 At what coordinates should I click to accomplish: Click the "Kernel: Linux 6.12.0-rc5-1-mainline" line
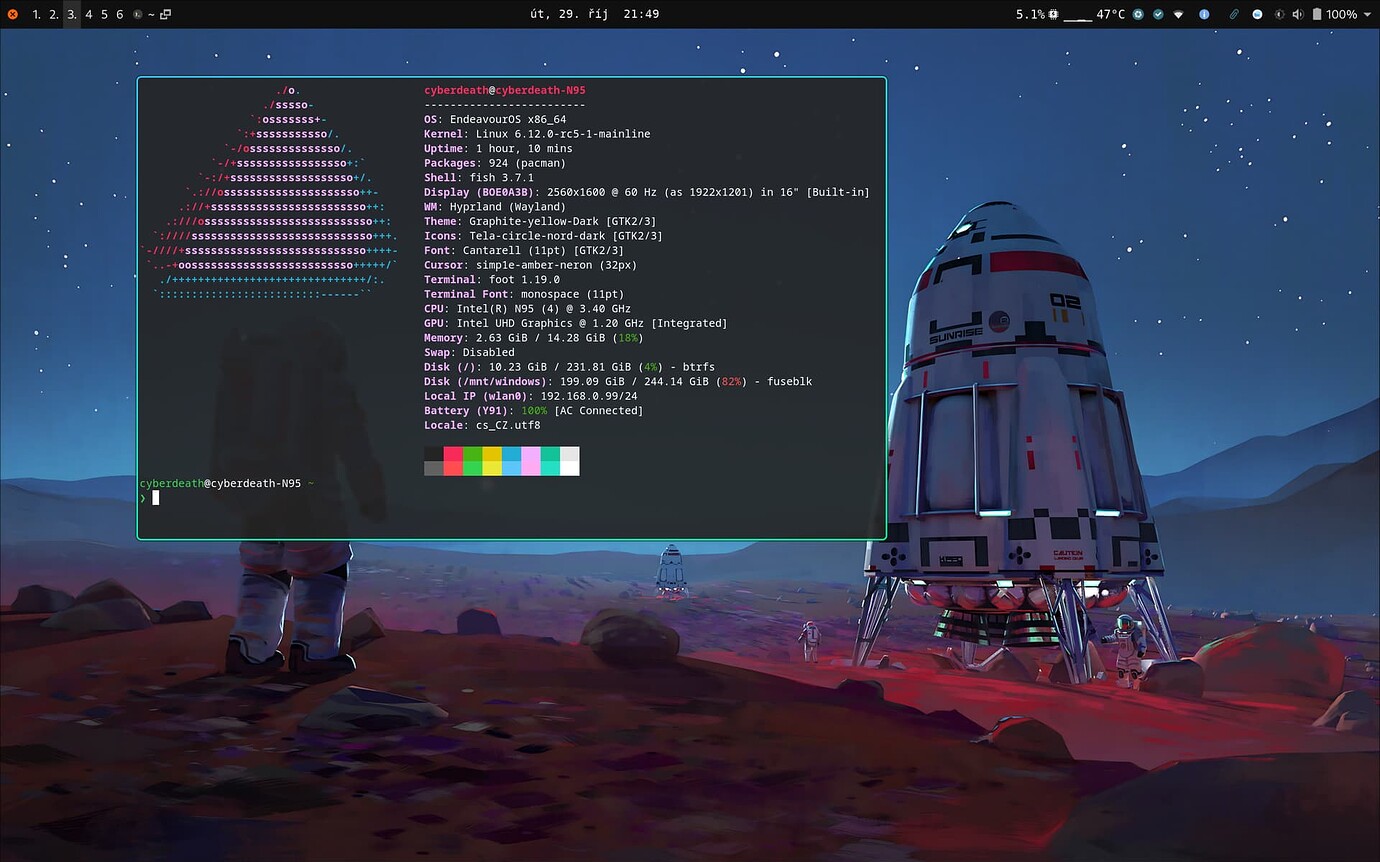[x=537, y=134]
